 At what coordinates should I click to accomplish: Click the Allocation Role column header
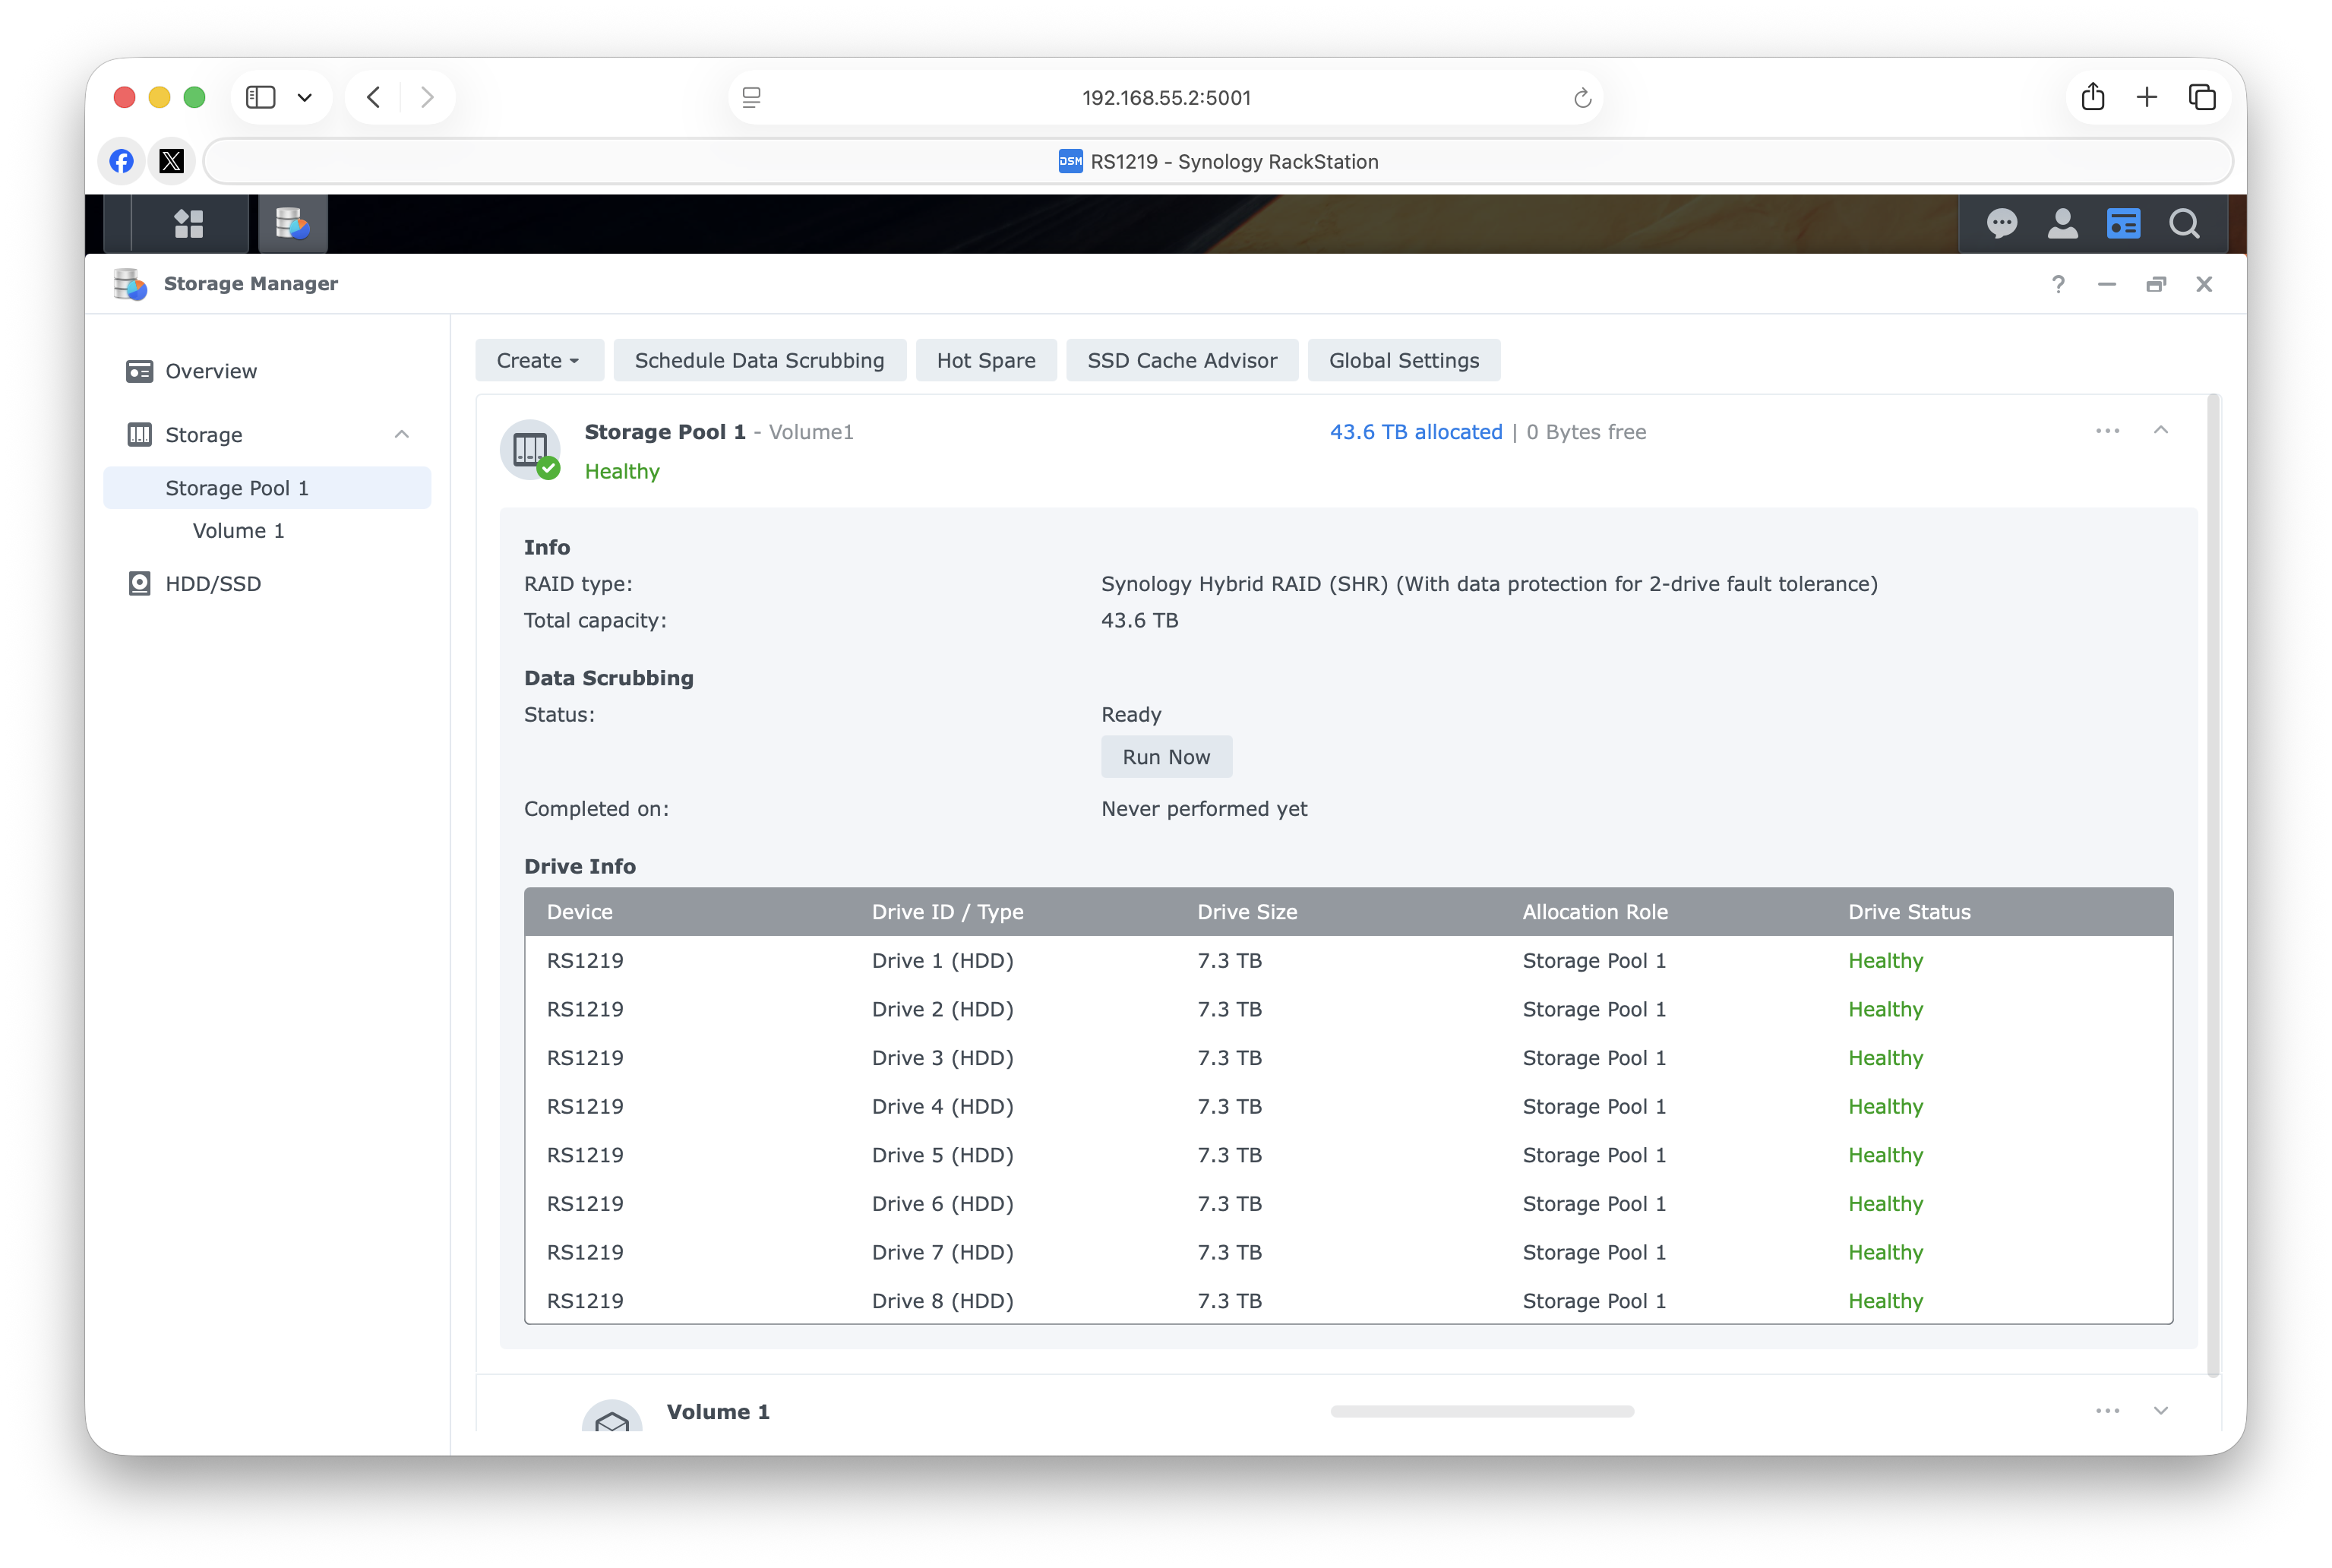pyautogui.click(x=1595, y=912)
